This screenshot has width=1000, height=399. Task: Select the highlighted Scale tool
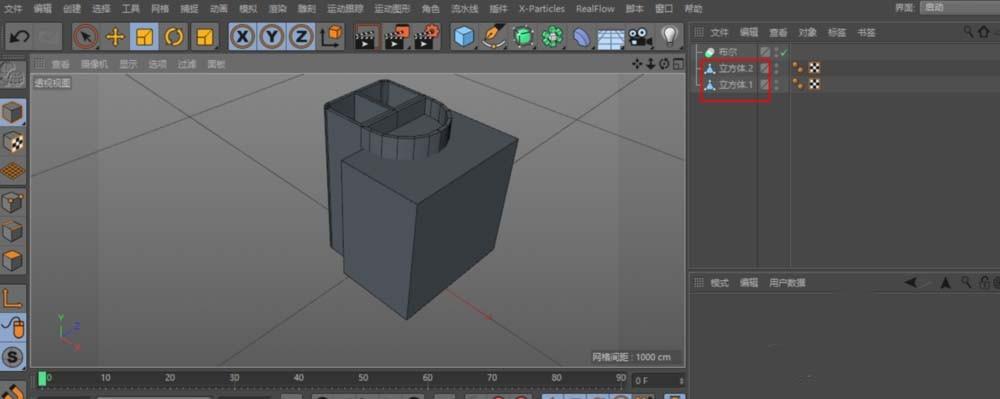(x=145, y=36)
